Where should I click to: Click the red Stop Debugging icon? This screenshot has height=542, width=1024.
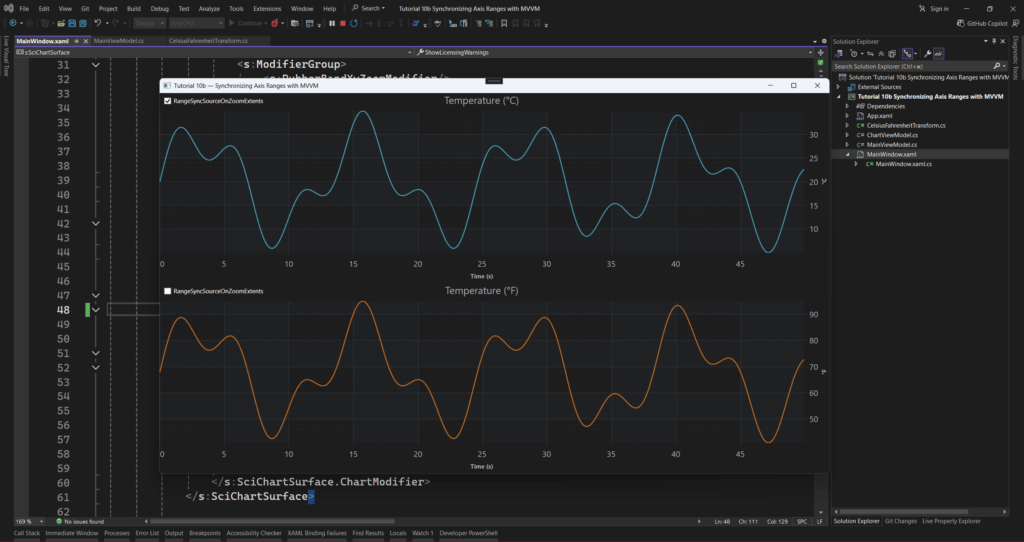tap(343, 23)
